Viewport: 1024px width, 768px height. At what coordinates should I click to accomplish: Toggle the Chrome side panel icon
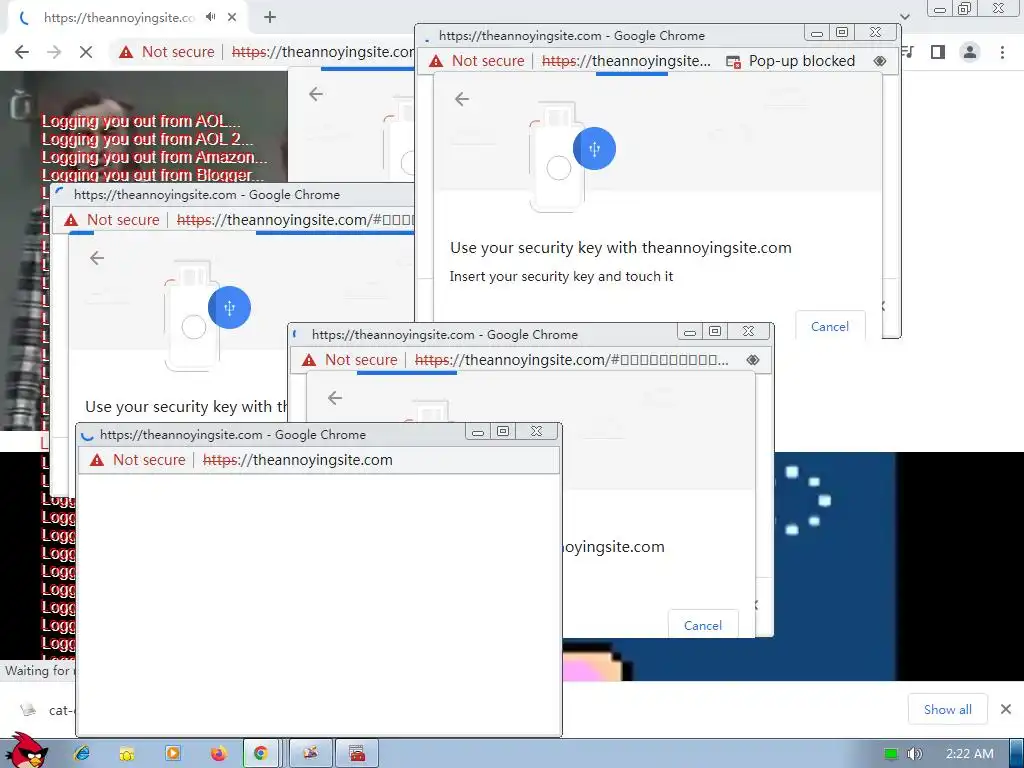tap(938, 52)
